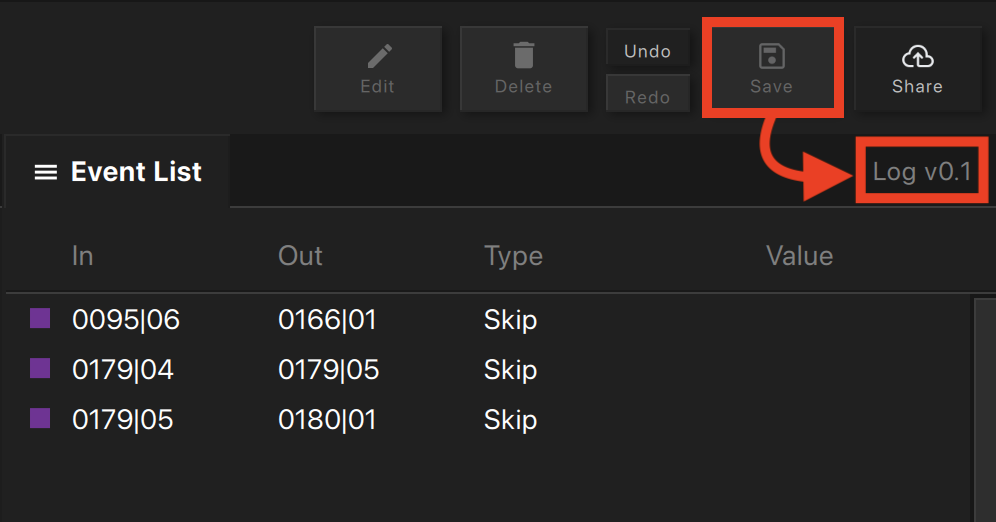Select the Skip event ending at 0180|01

[x=489, y=420]
